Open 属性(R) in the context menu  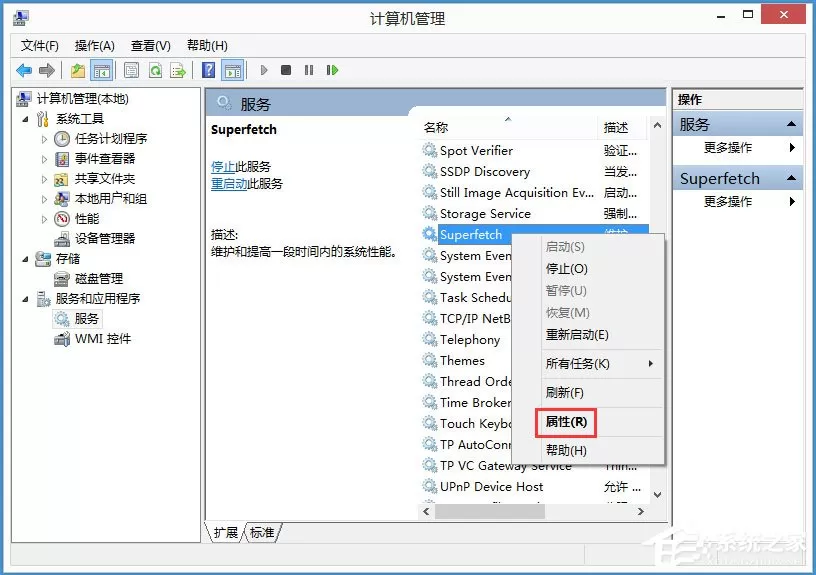click(566, 421)
